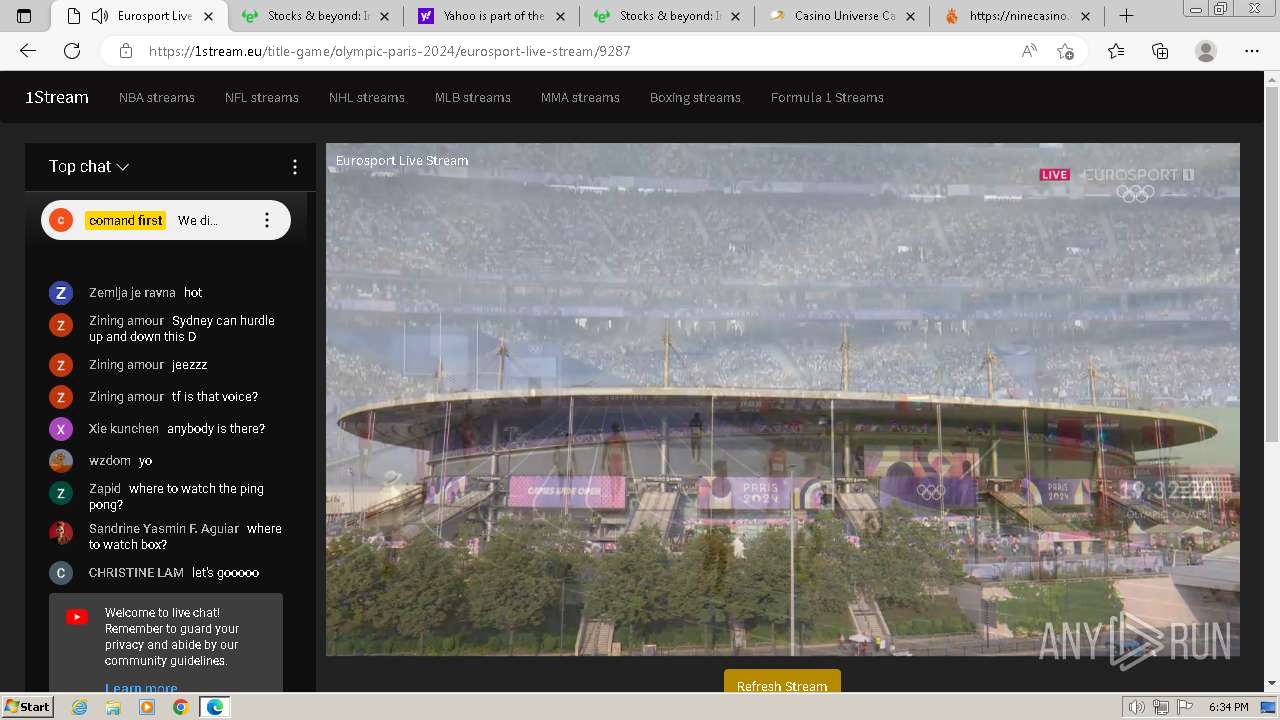
Task: Close the Casino Universe tab
Action: click(x=910, y=16)
